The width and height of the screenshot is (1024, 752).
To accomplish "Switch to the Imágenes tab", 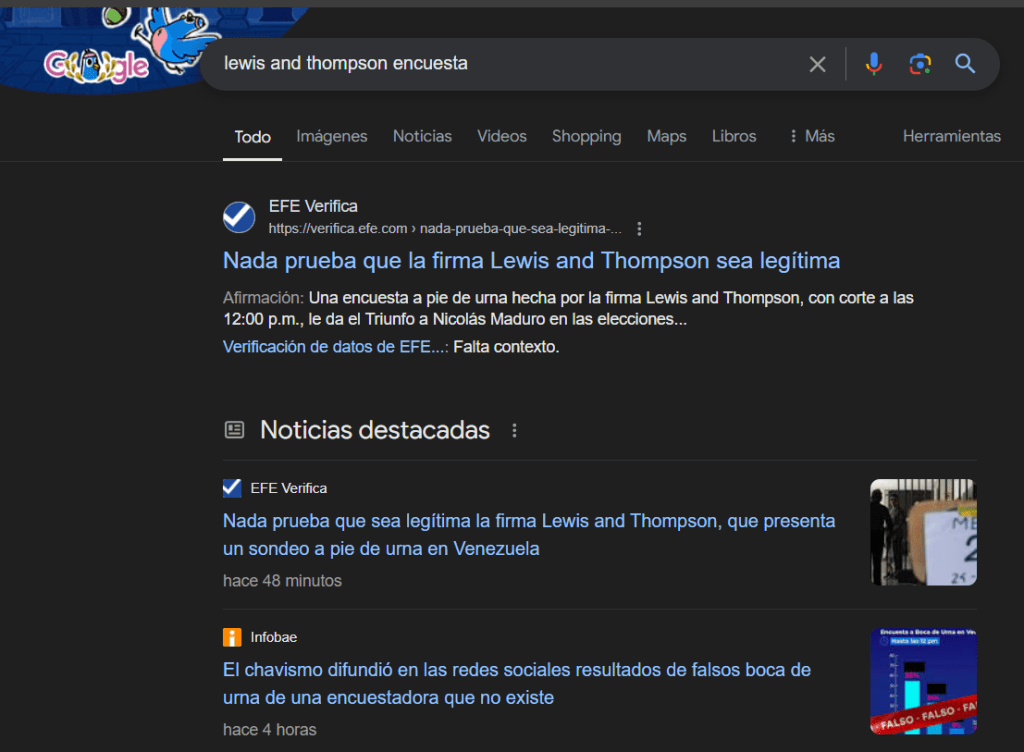I will [332, 136].
